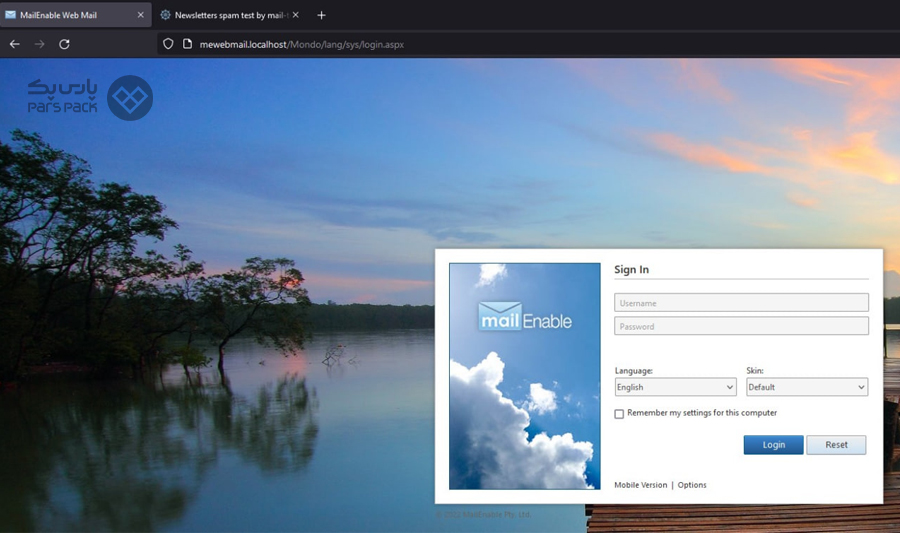Viewport: 900px width, 533px height.
Task: Close the Newsletters spam test tab
Action: (x=296, y=15)
